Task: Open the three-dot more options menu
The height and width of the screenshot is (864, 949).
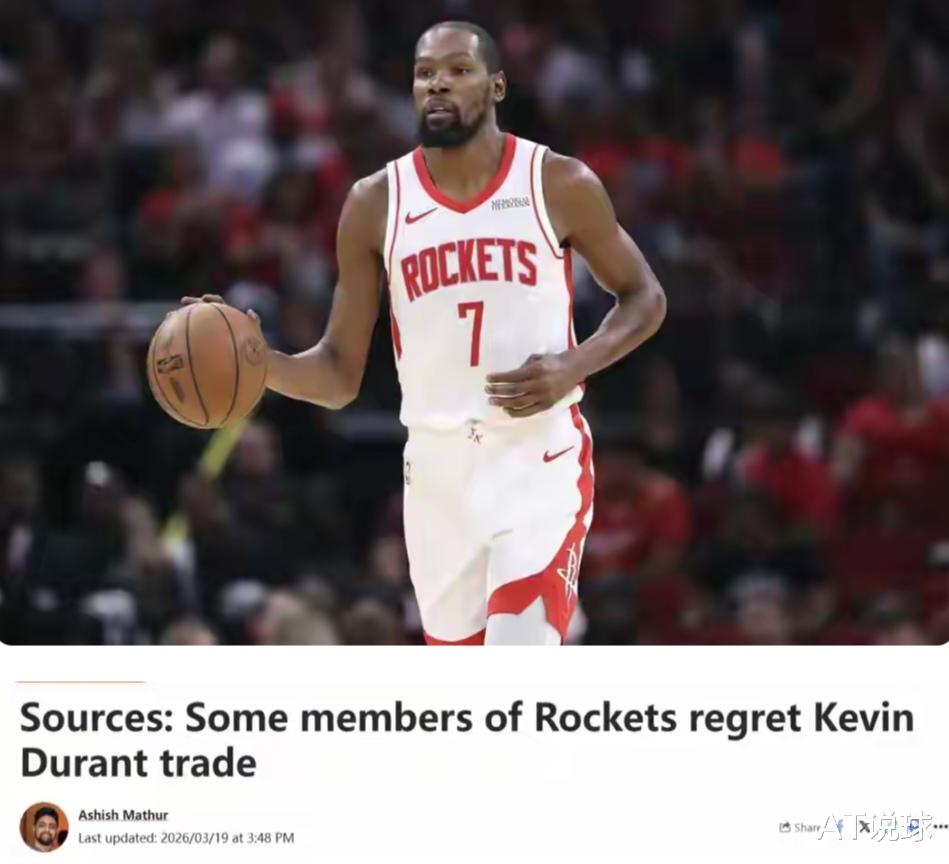Action: (x=941, y=826)
